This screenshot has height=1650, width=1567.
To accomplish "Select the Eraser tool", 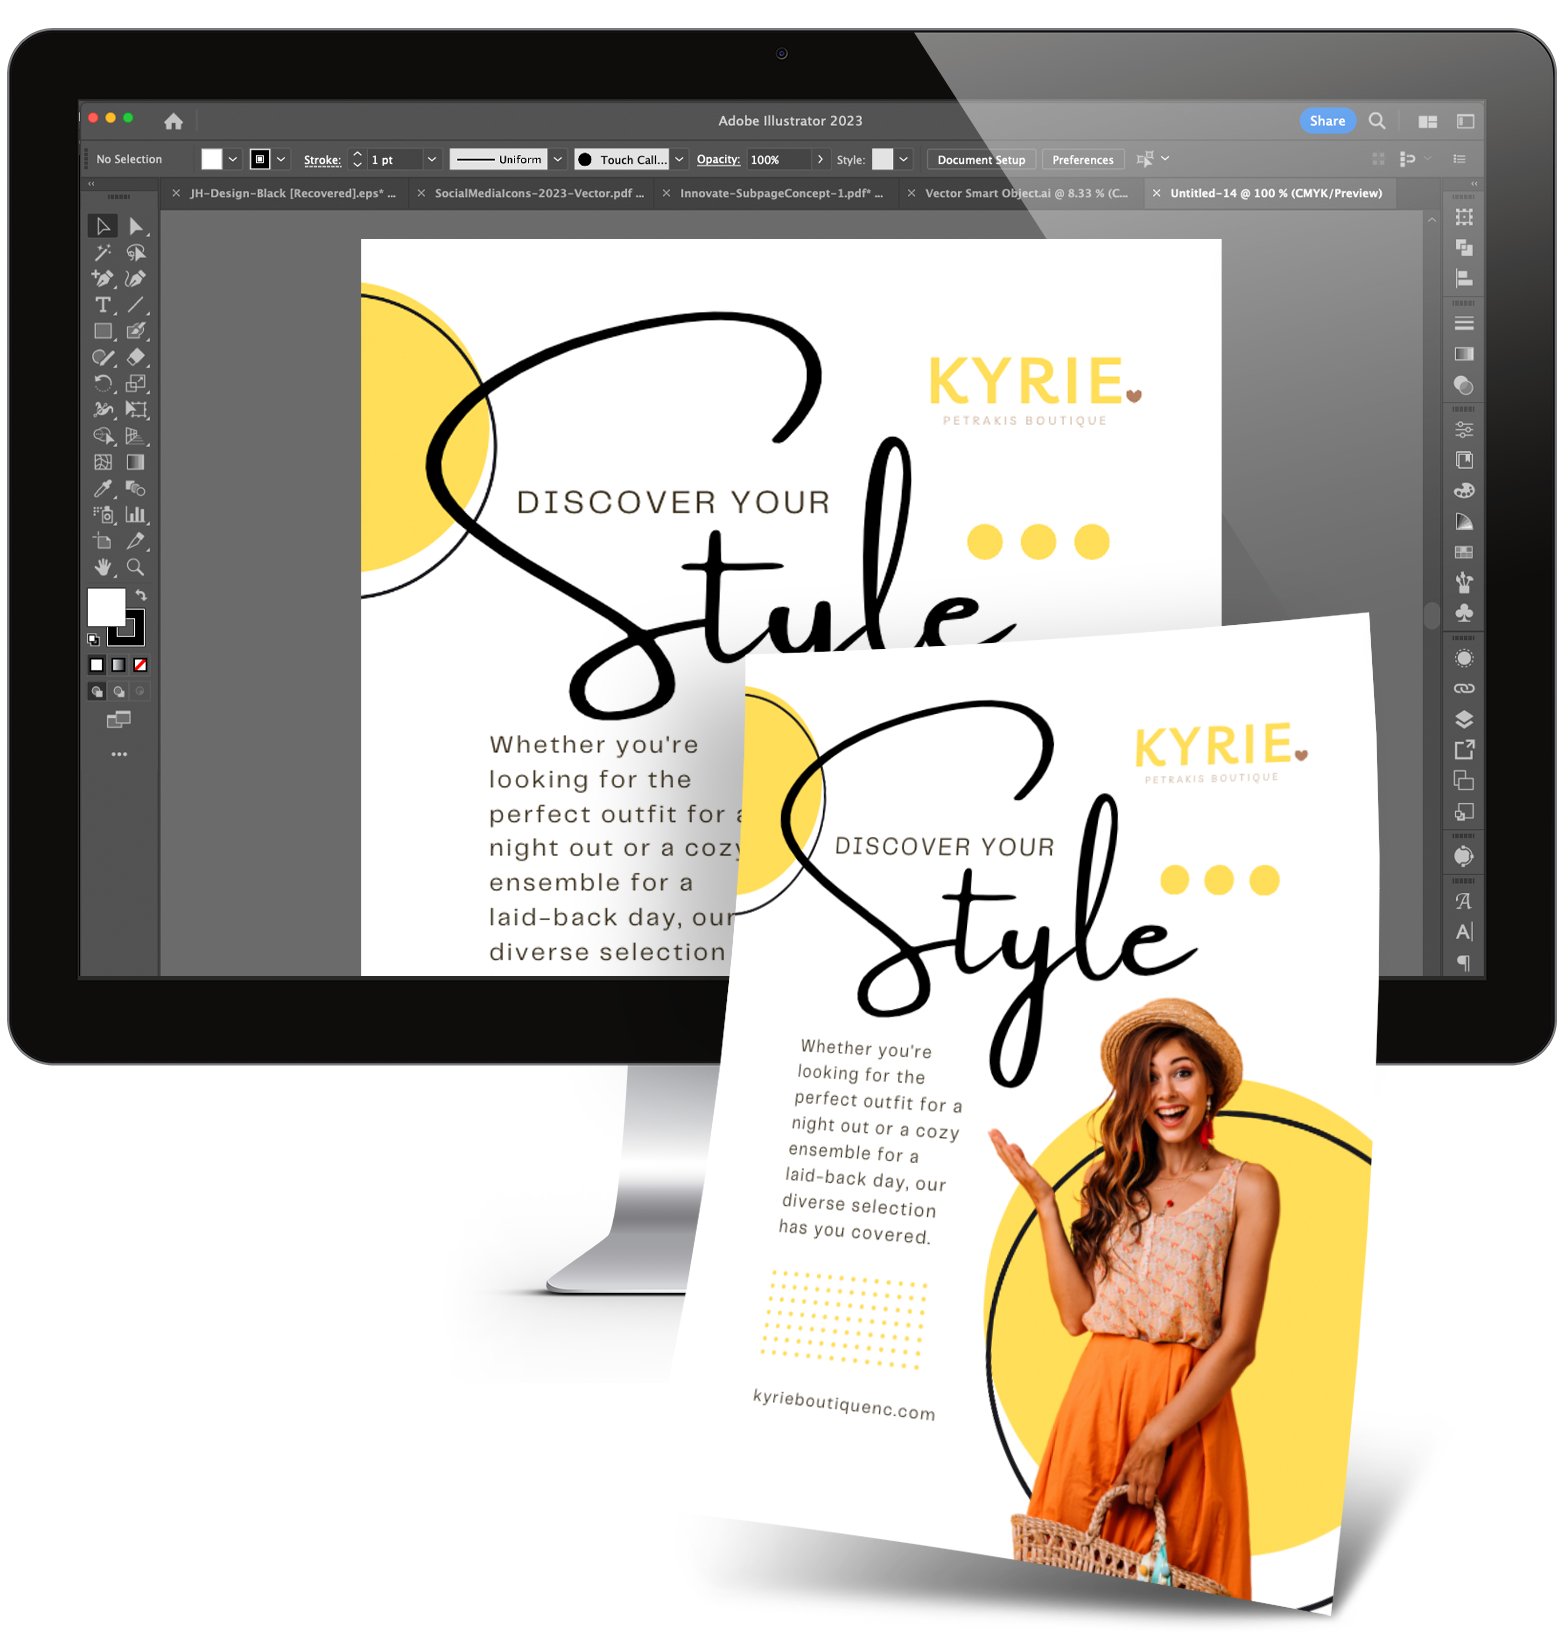I will click(136, 357).
